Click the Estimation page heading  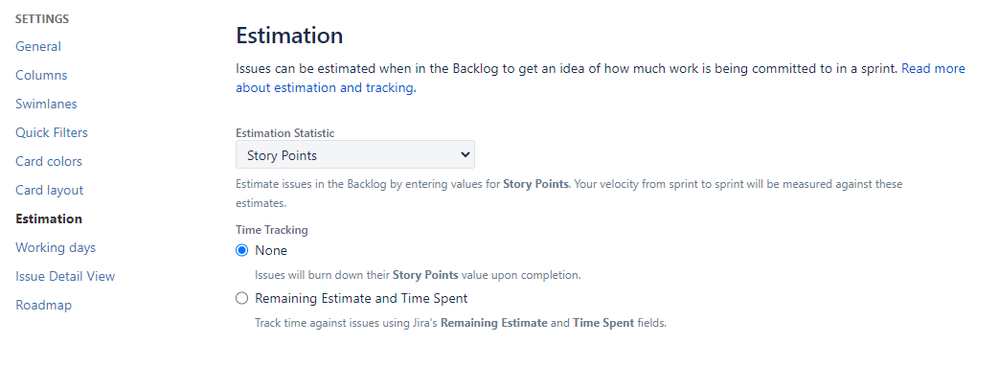coord(289,35)
